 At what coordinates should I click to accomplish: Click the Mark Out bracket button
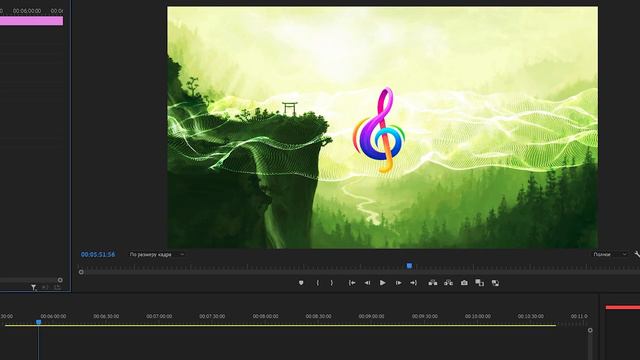(x=331, y=283)
